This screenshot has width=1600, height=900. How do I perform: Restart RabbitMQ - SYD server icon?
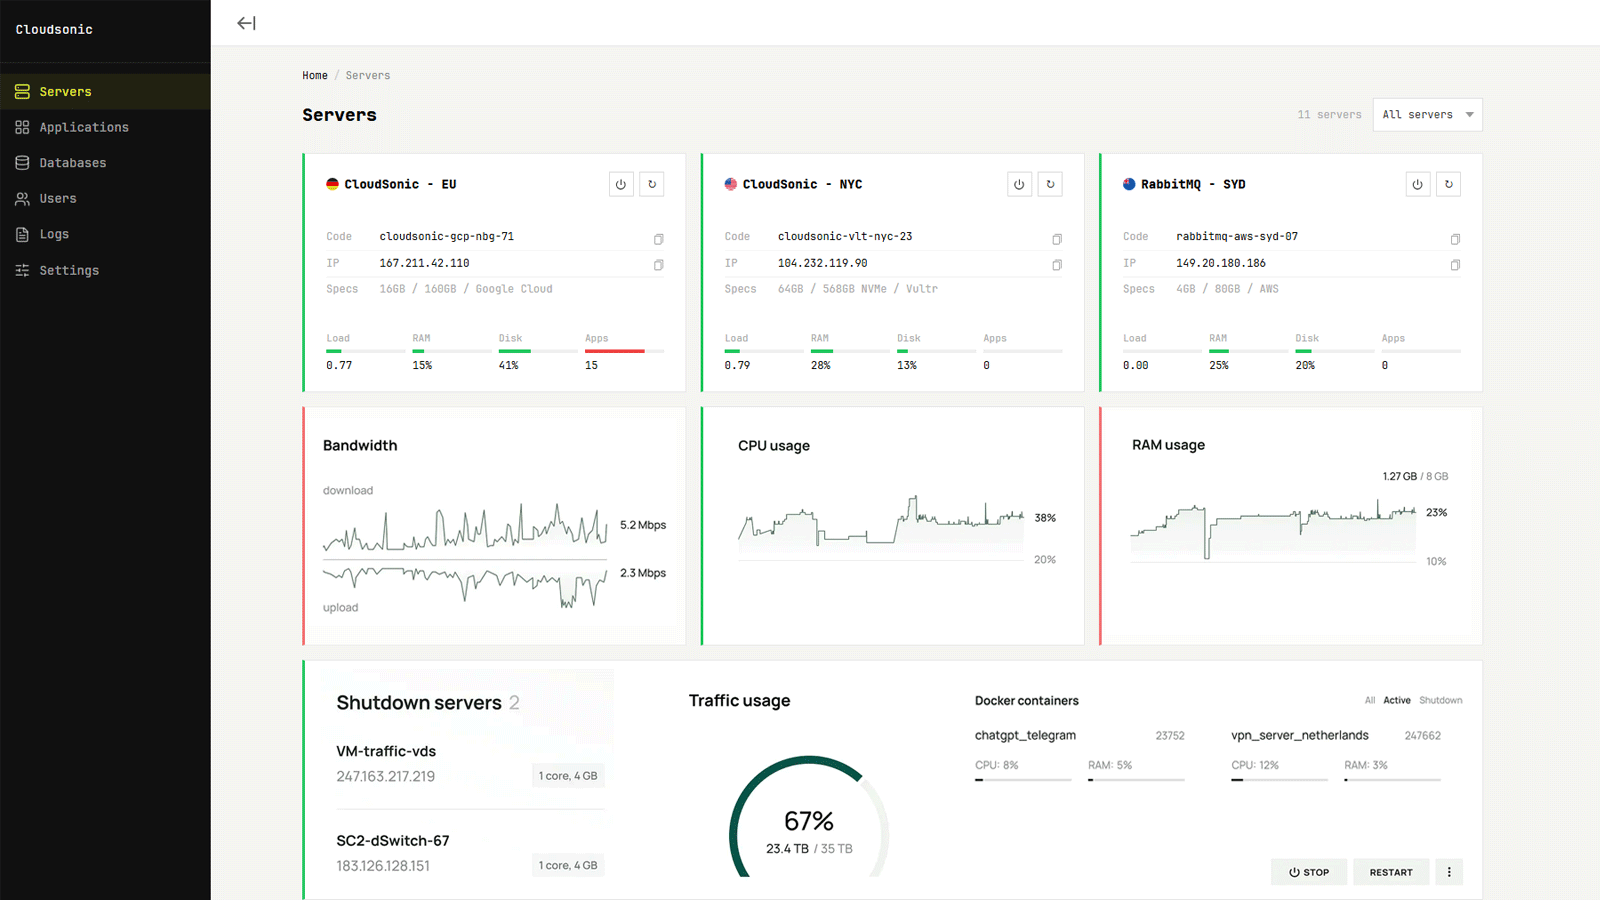coord(1448,184)
